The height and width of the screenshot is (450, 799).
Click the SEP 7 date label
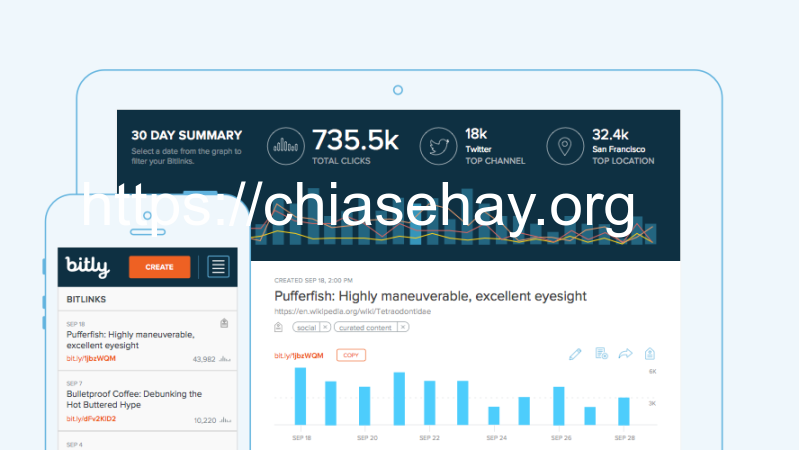click(x=74, y=383)
